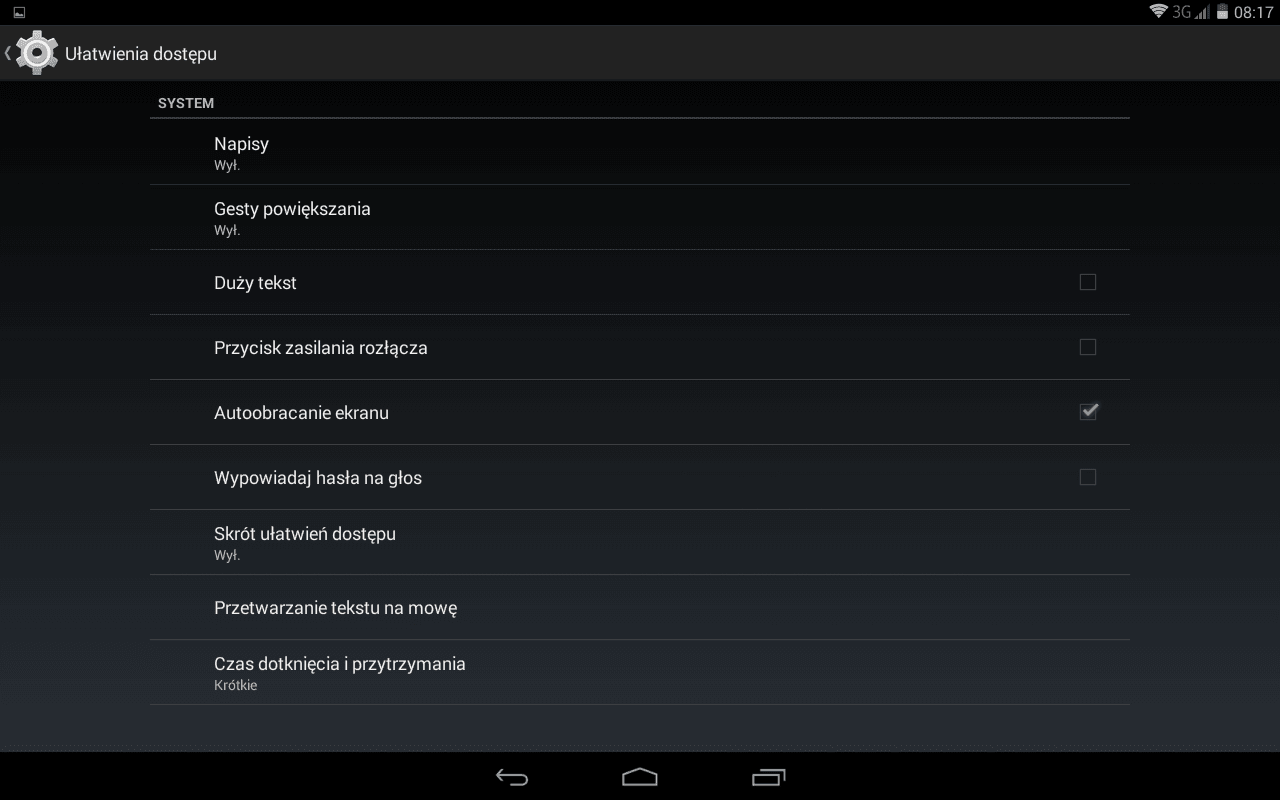Tap the Android home navigation button
The width and height of the screenshot is (1280, 800).
coord(640,777)
